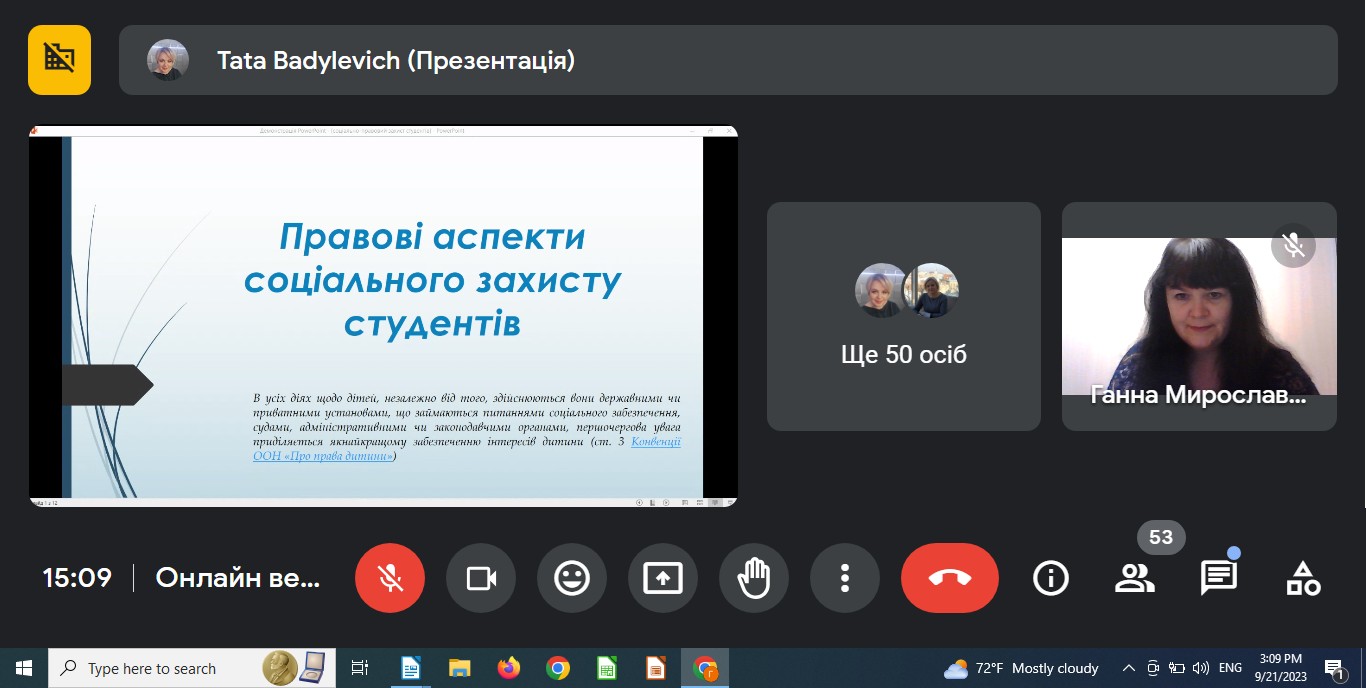Viewport: 1366px width, 688px height.
Task: Open the ENG language switcher in taskbar
Action: coord(1230,668)
